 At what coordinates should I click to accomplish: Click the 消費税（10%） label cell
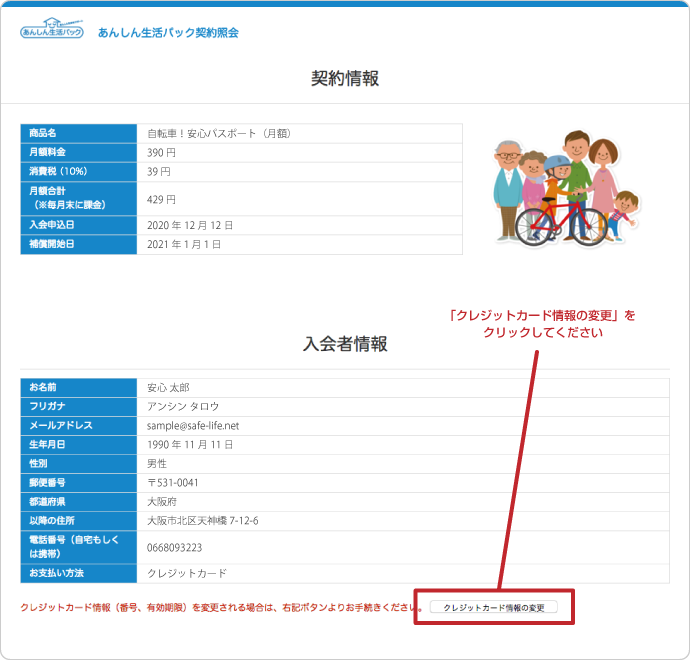(x=79, y=172)
